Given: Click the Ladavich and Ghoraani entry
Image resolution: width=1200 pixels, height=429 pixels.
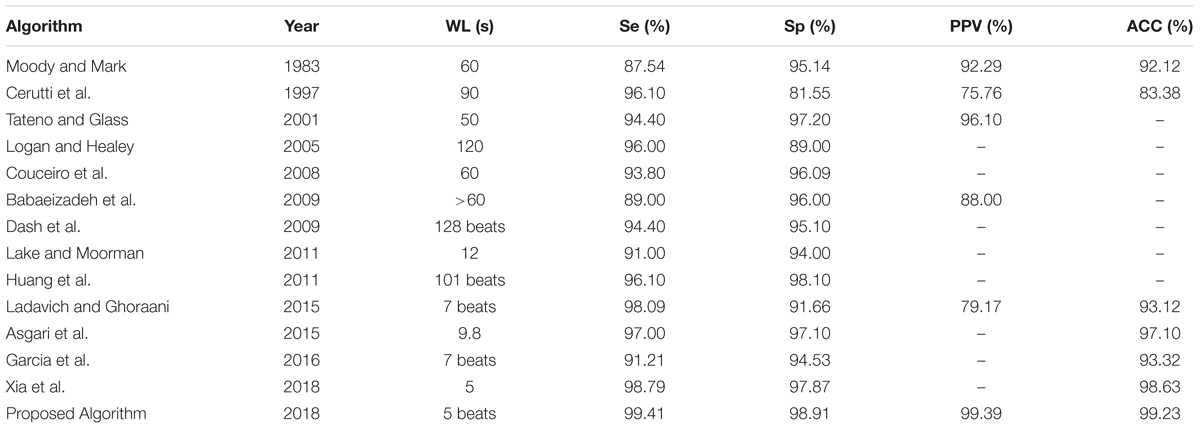Looking at the screenshot, I should coord(72,307).
